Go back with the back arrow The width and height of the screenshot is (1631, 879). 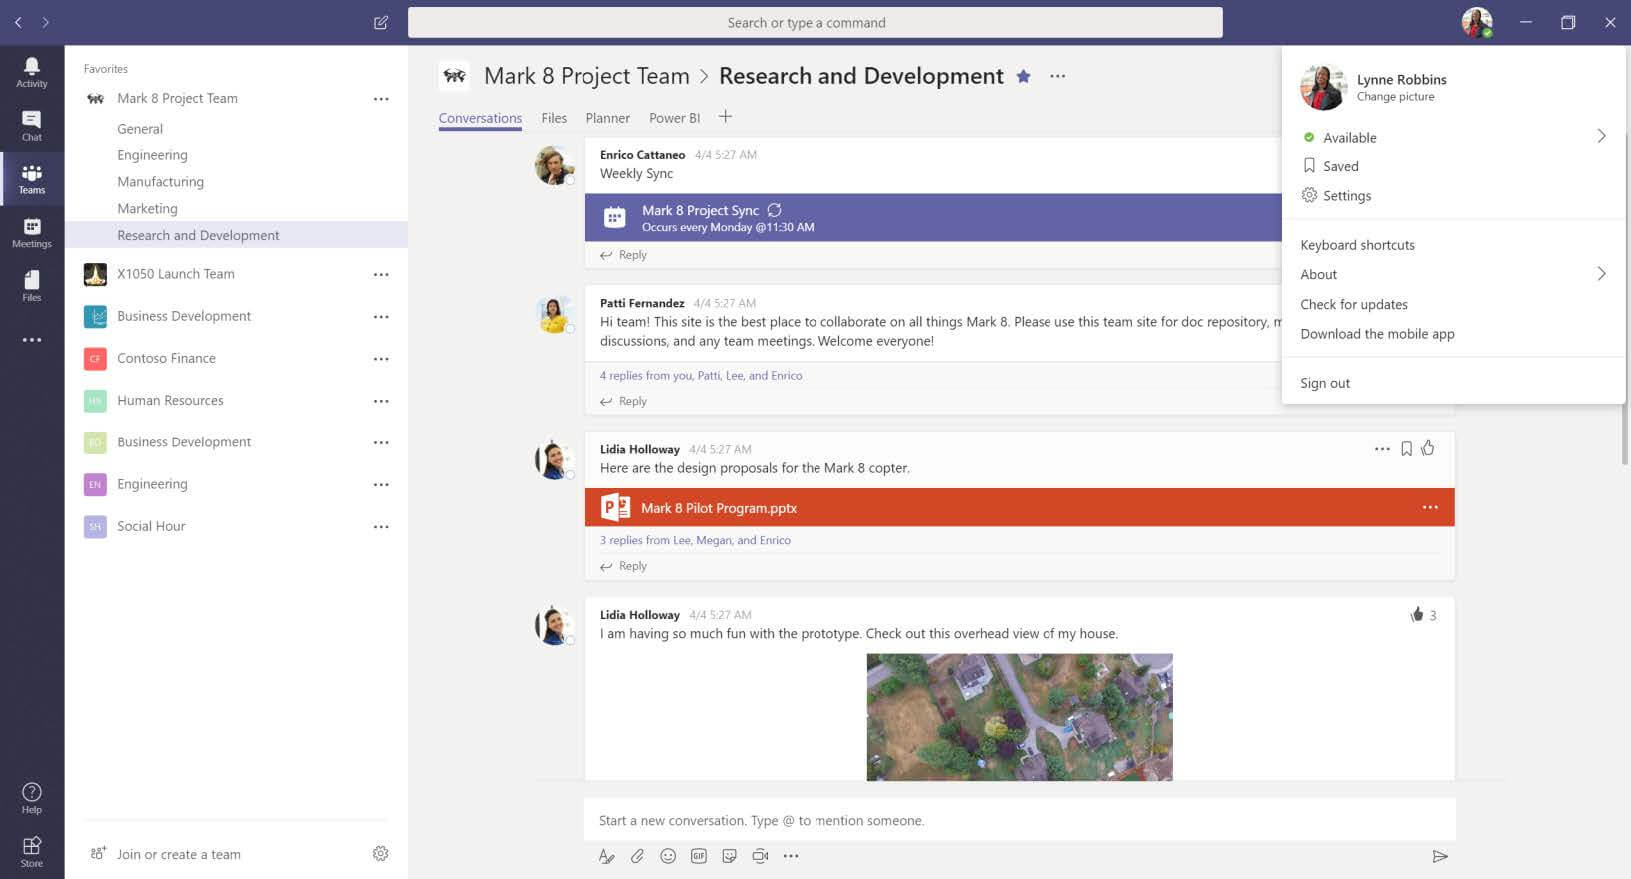(x=18, y=22)
